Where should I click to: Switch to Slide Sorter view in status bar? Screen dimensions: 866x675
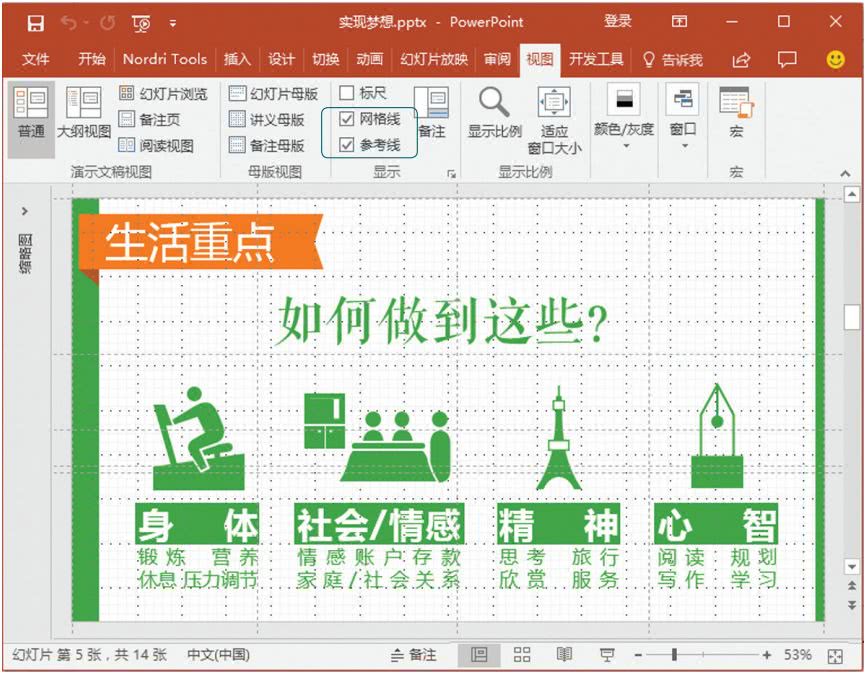click(522, 655)
